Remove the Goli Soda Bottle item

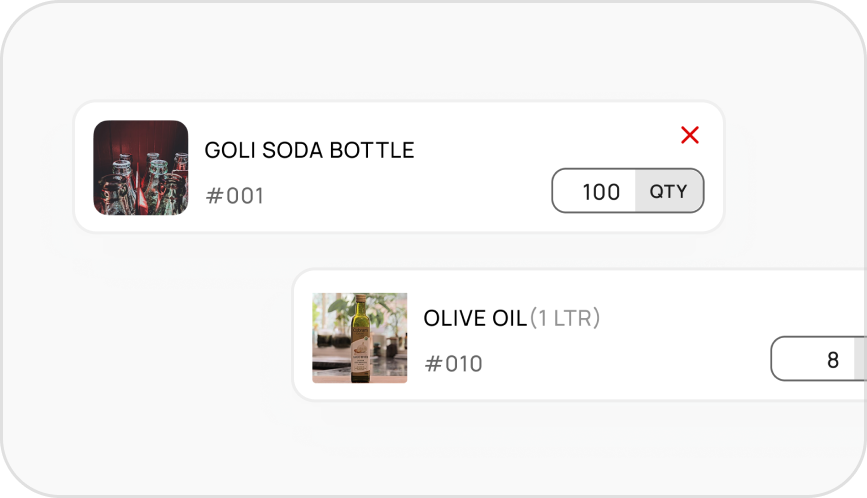[689, 135]
